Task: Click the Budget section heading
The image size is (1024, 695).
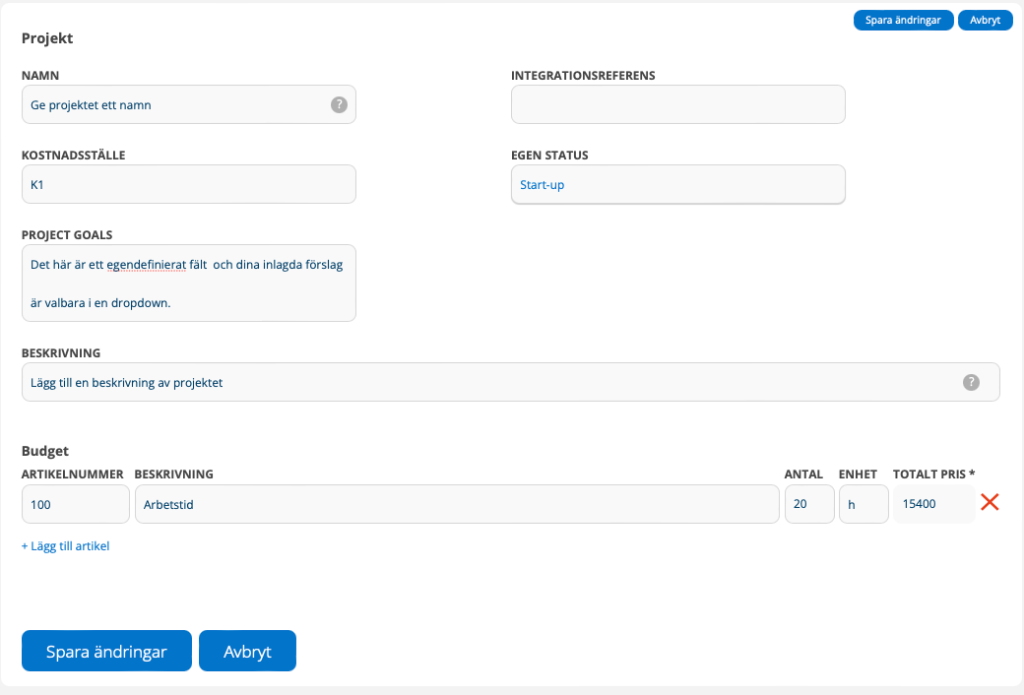Action: tap(45, 451)
